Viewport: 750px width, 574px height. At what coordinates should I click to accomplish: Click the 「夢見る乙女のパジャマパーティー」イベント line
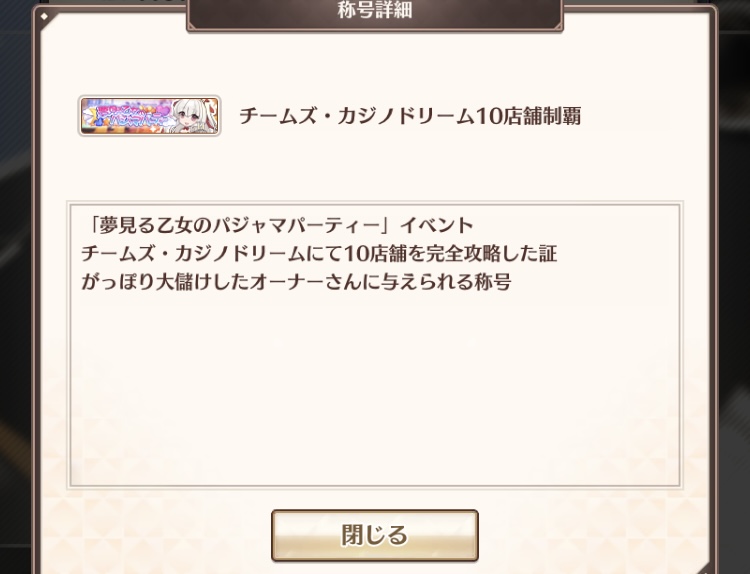tap(278, 225)
